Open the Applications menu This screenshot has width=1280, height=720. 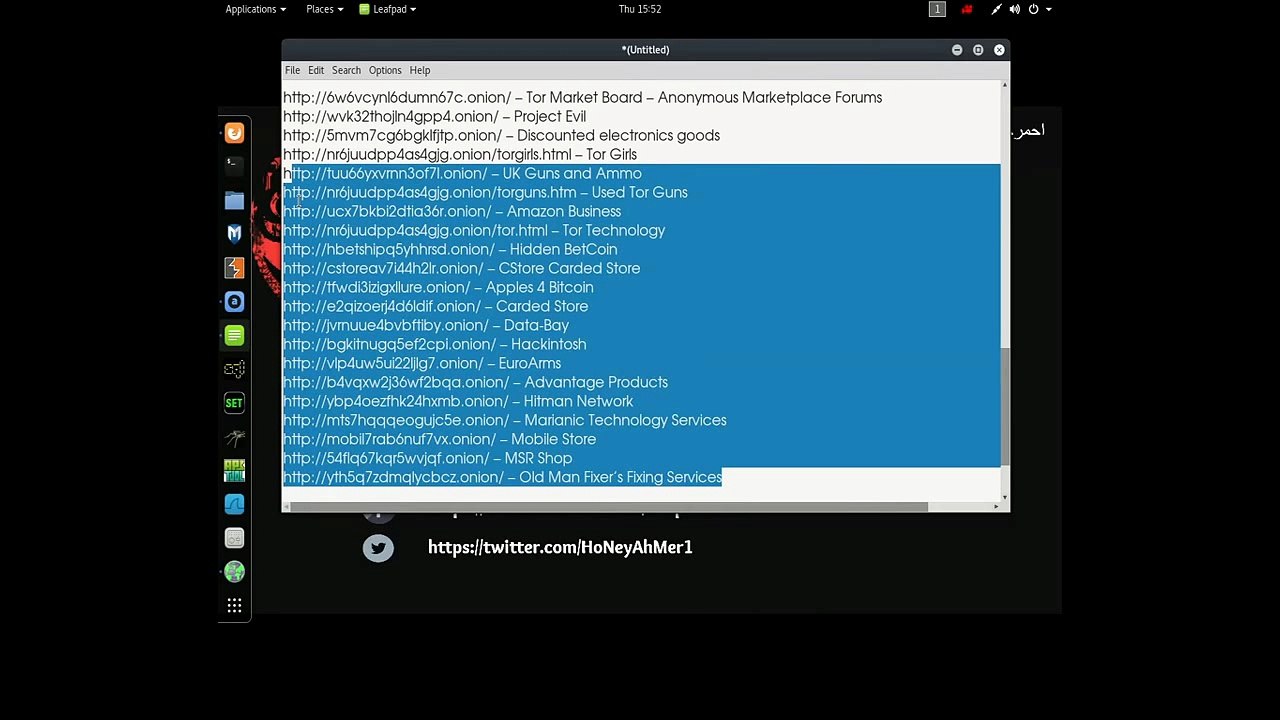(256, 9)
